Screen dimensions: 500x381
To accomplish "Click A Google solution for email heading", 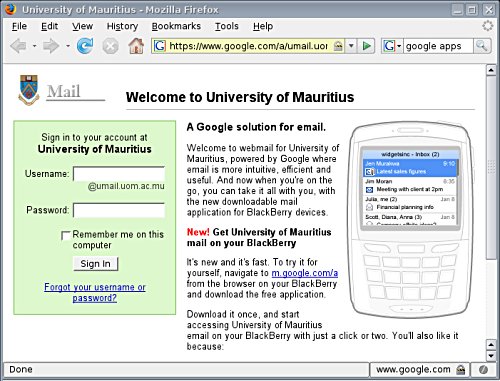I will click(x=256, y=127).
